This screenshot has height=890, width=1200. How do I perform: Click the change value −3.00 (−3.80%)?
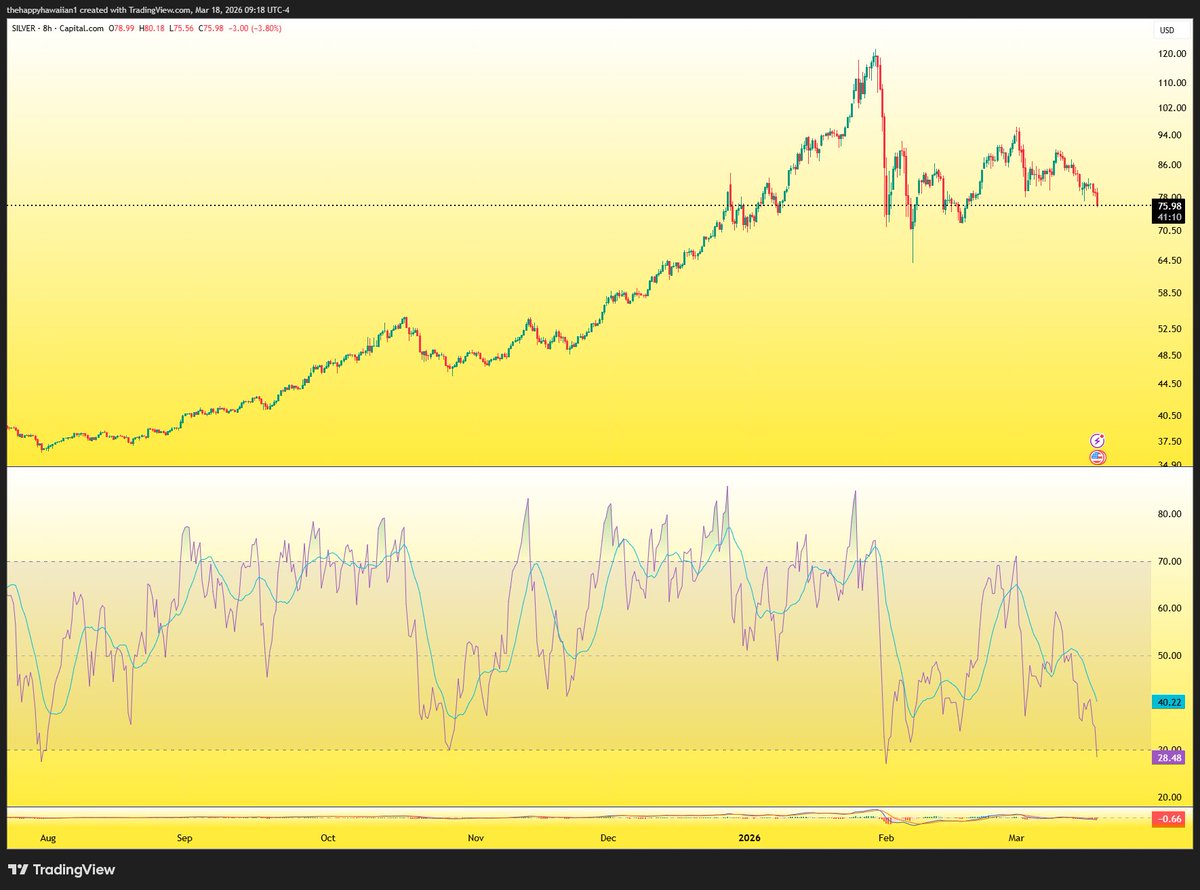click(255, 28)
